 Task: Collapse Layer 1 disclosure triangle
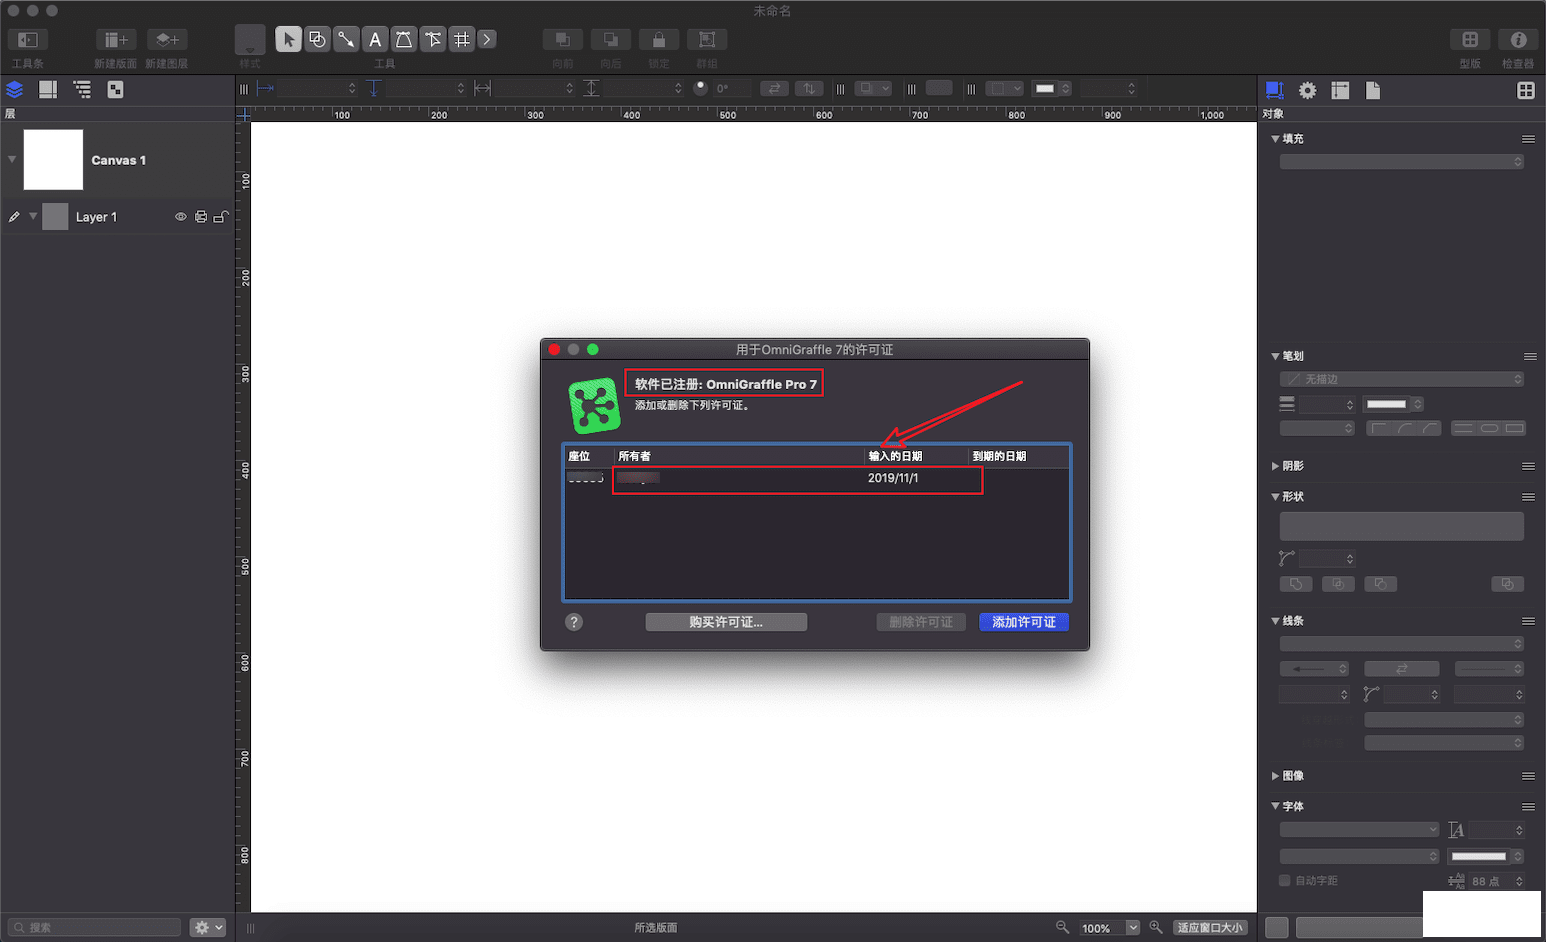tap(33, 216)
